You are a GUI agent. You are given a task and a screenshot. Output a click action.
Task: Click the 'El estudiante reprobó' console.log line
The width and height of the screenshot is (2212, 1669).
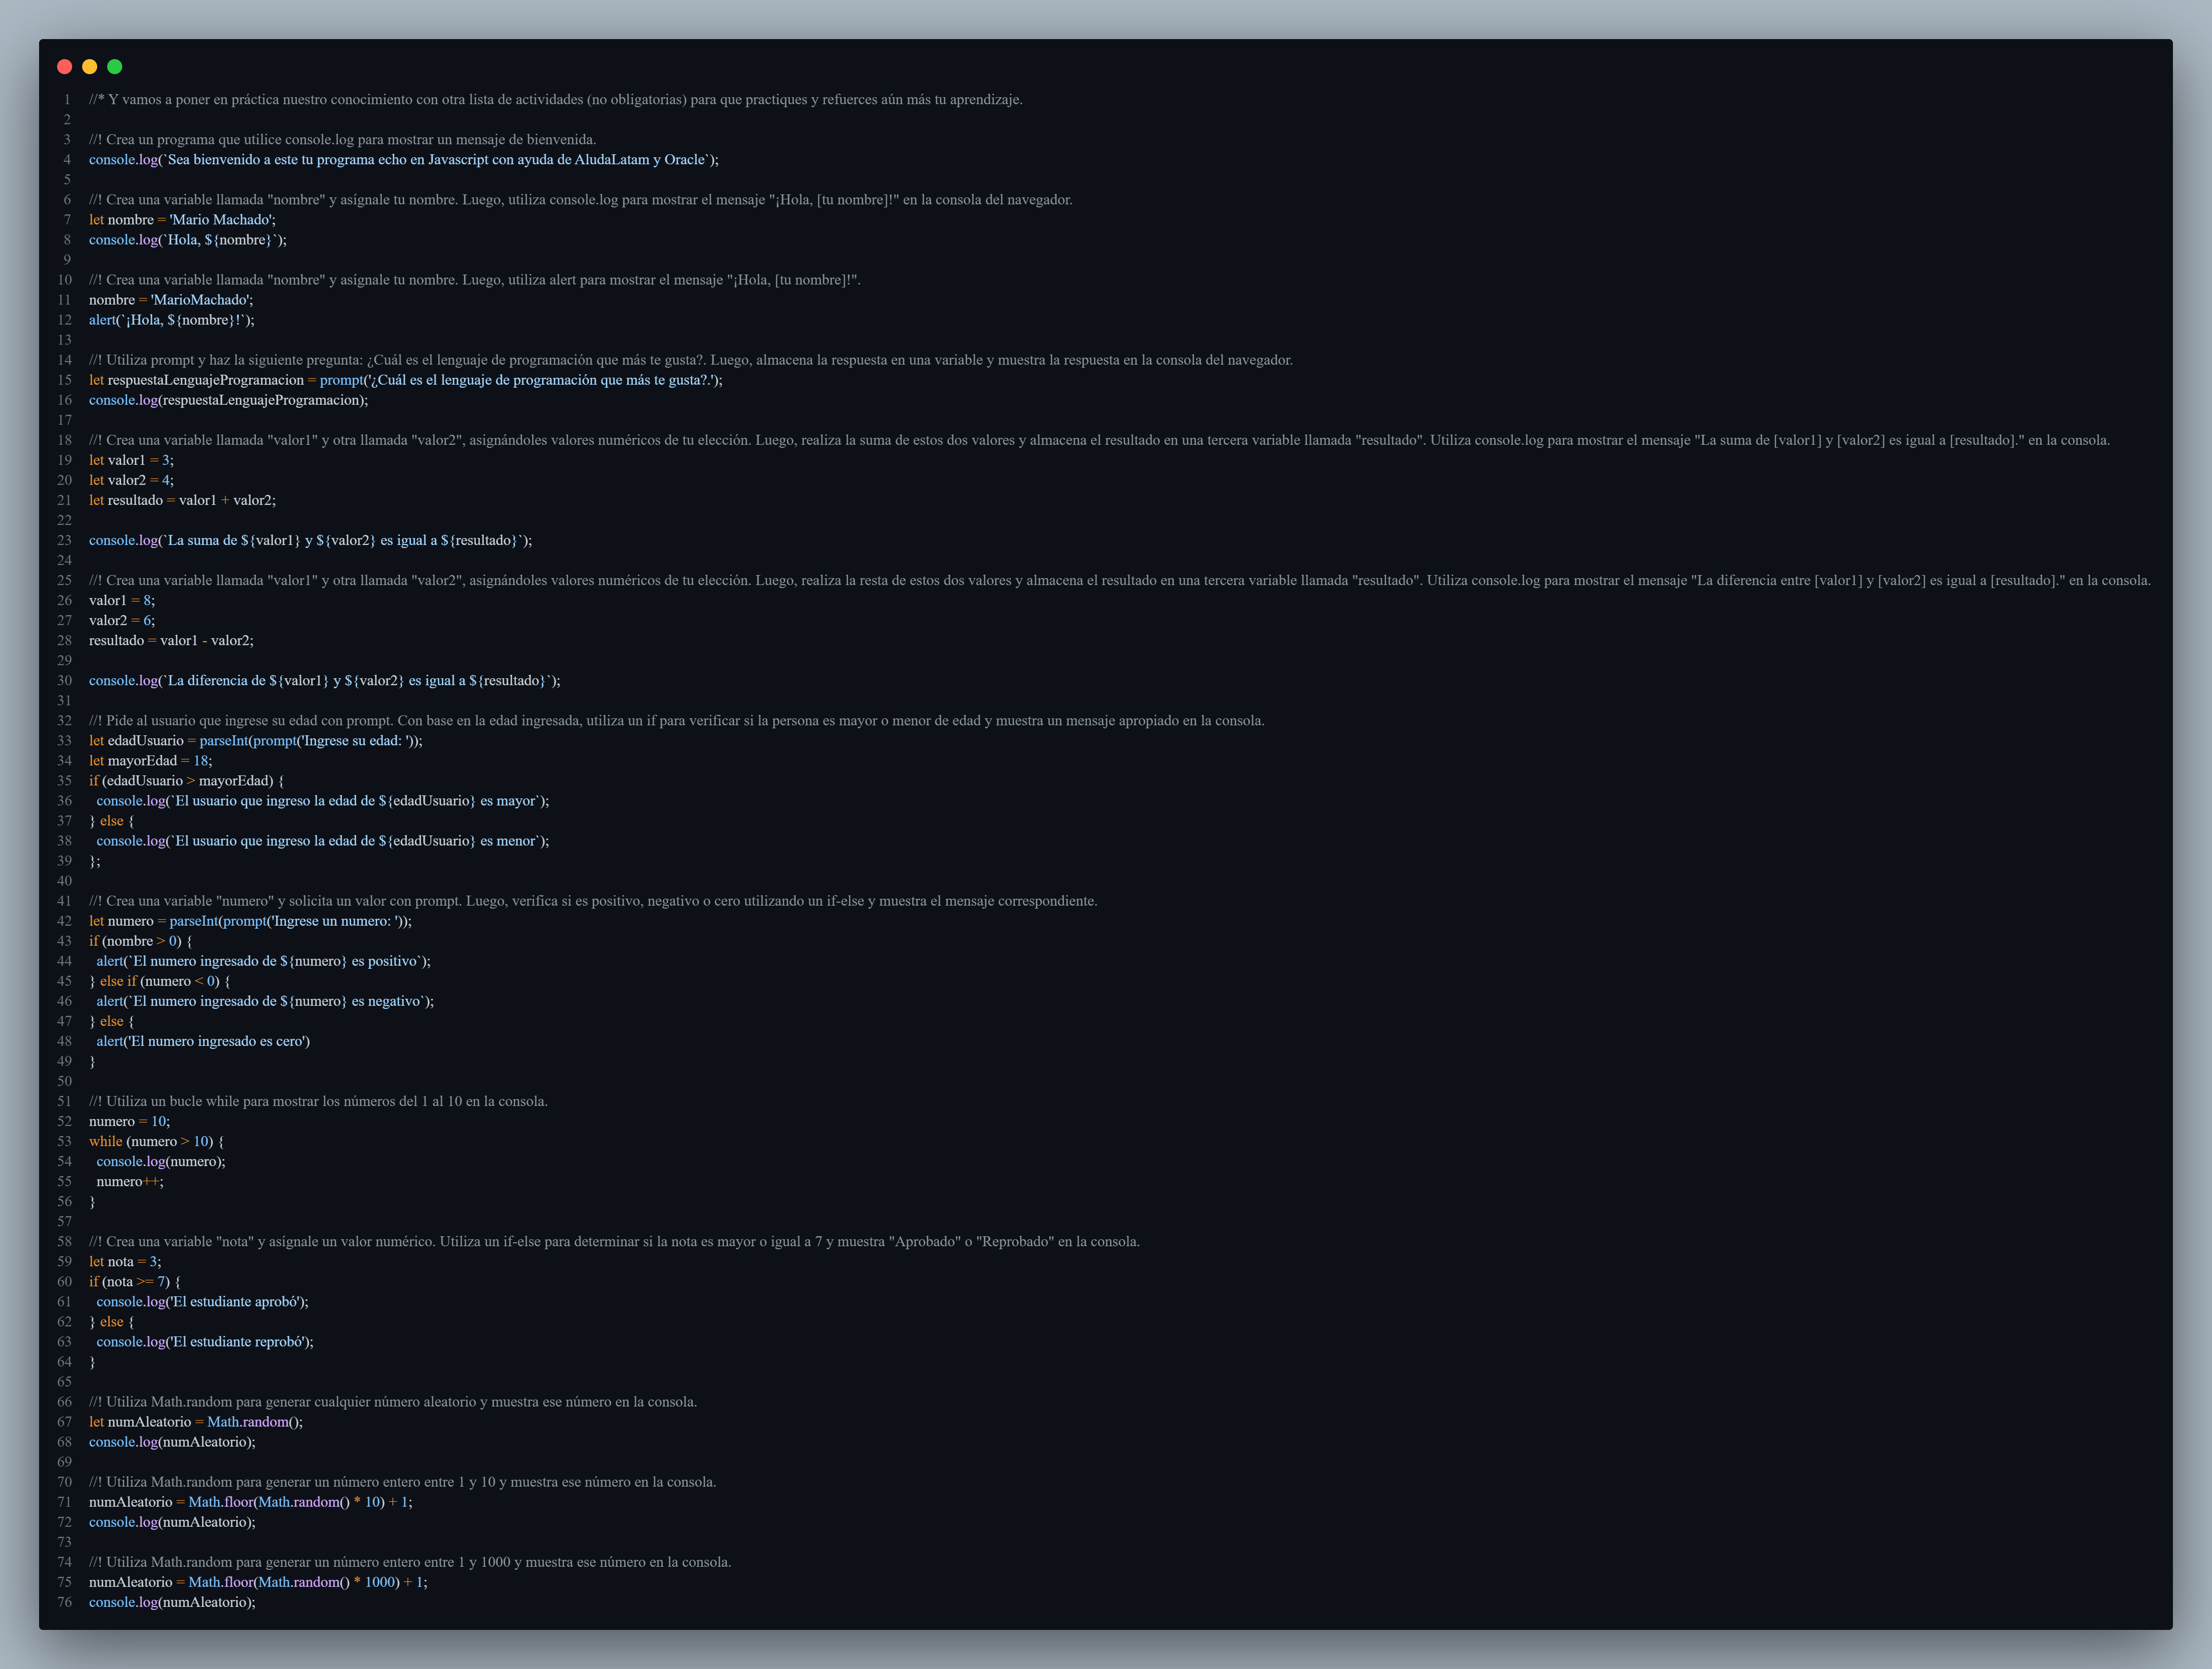[x=205, y=1341]
